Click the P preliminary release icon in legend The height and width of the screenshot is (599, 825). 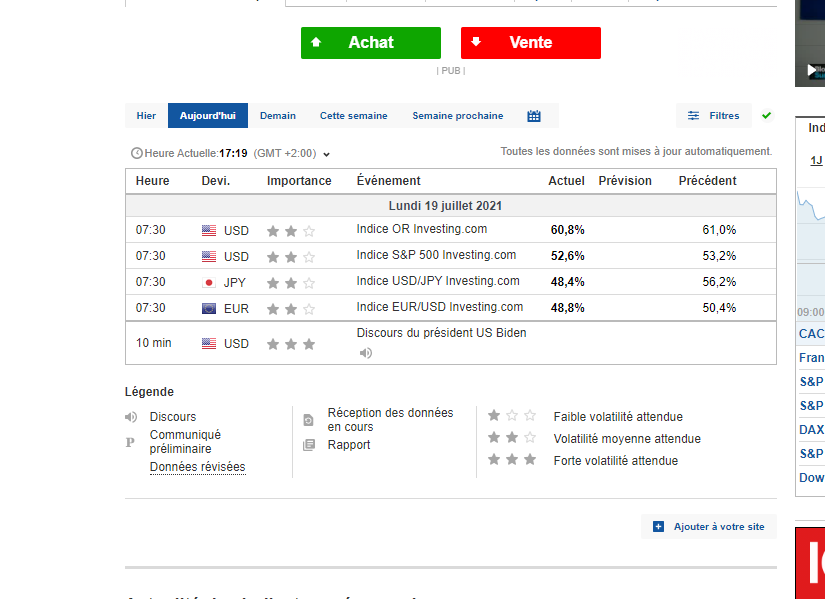(x=130, y=442)
